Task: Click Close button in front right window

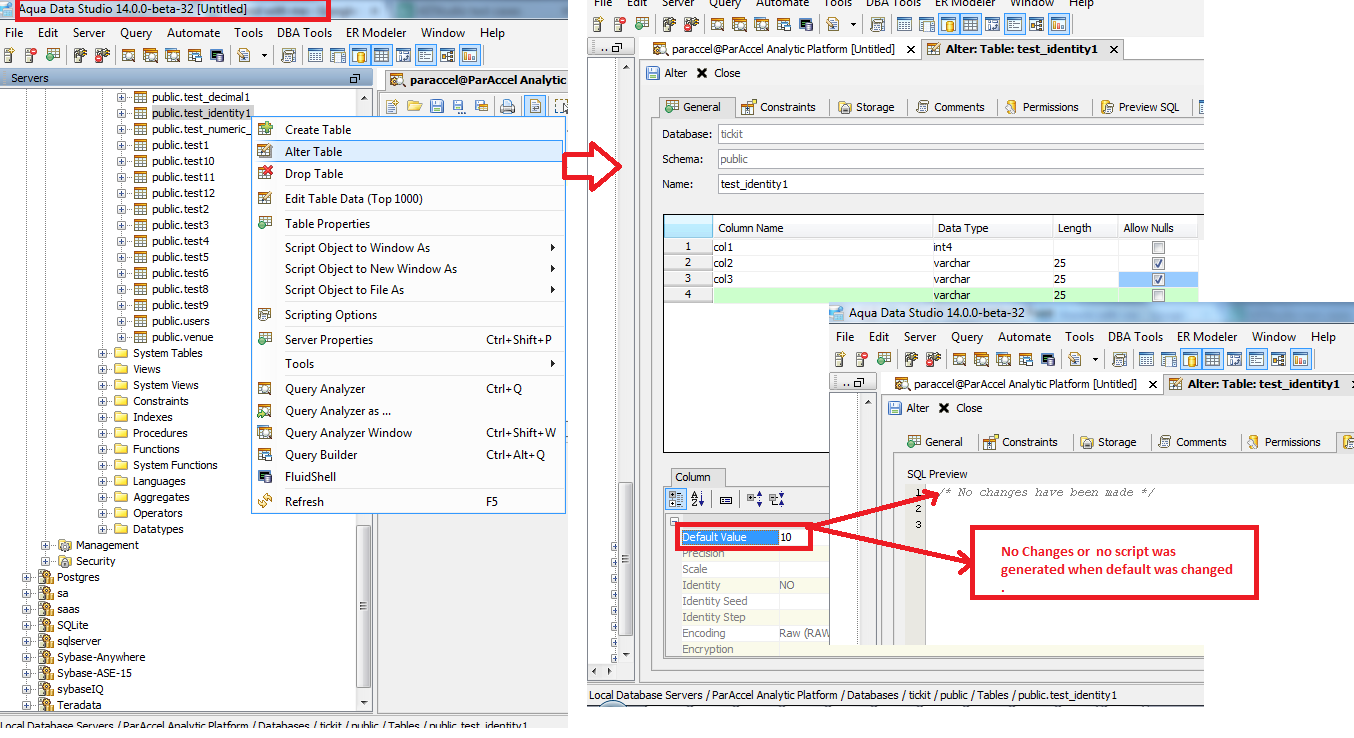Action: (x=960, y=408)
